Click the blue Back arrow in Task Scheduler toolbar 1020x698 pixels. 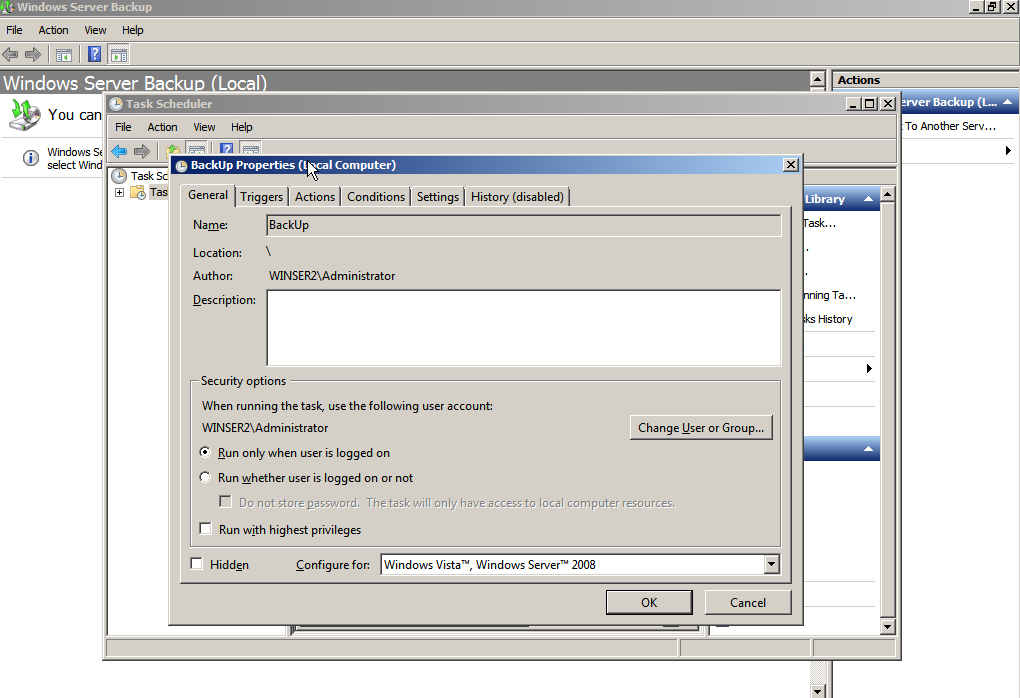coord(119,152)
